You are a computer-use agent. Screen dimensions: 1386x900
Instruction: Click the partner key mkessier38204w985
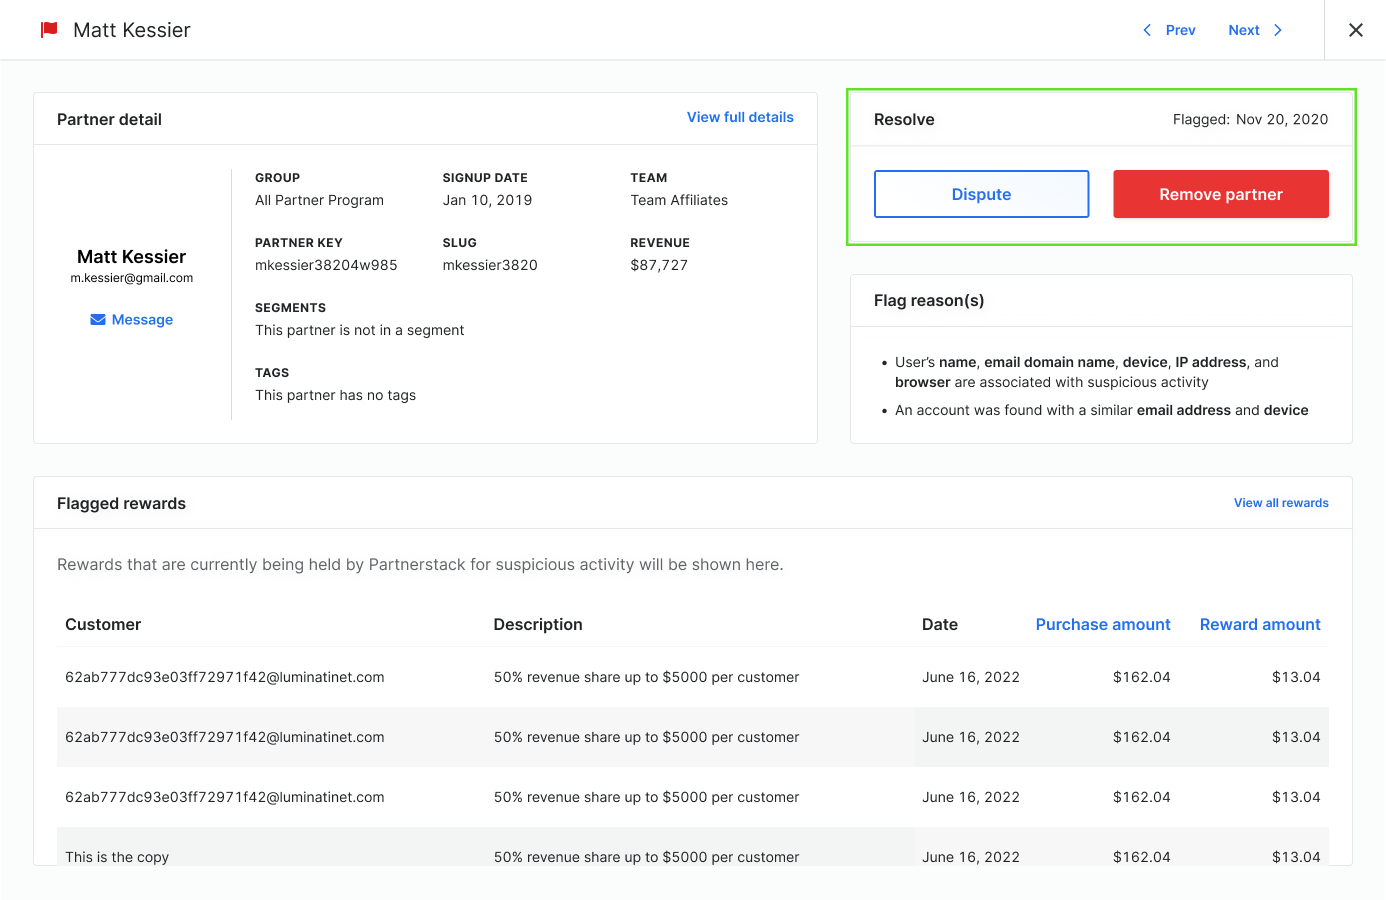tap(326, 265)
